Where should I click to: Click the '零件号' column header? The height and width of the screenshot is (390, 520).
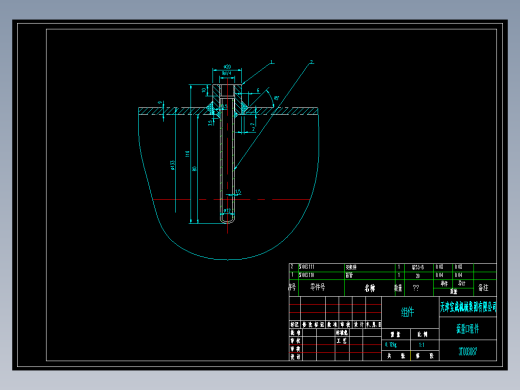point(317,287)
